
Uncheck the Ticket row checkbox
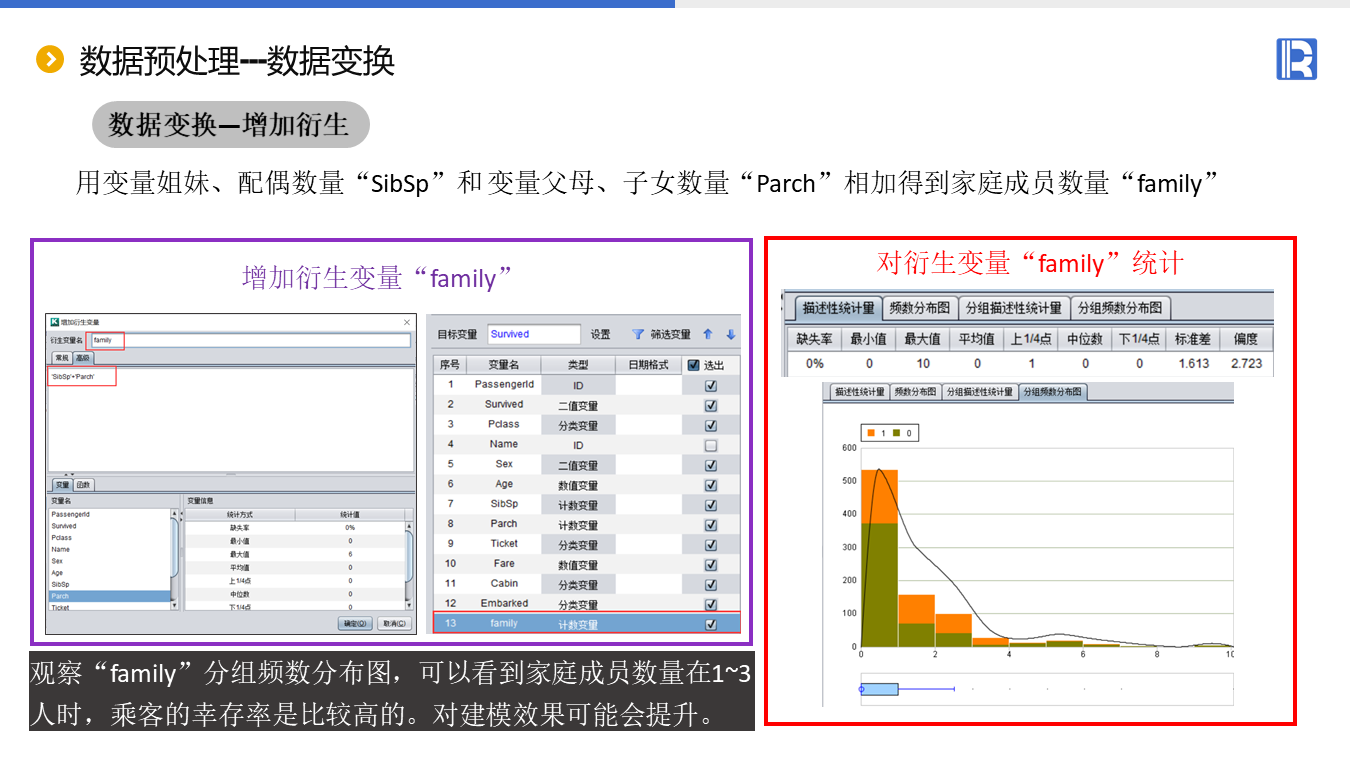[x=711, y=545]
